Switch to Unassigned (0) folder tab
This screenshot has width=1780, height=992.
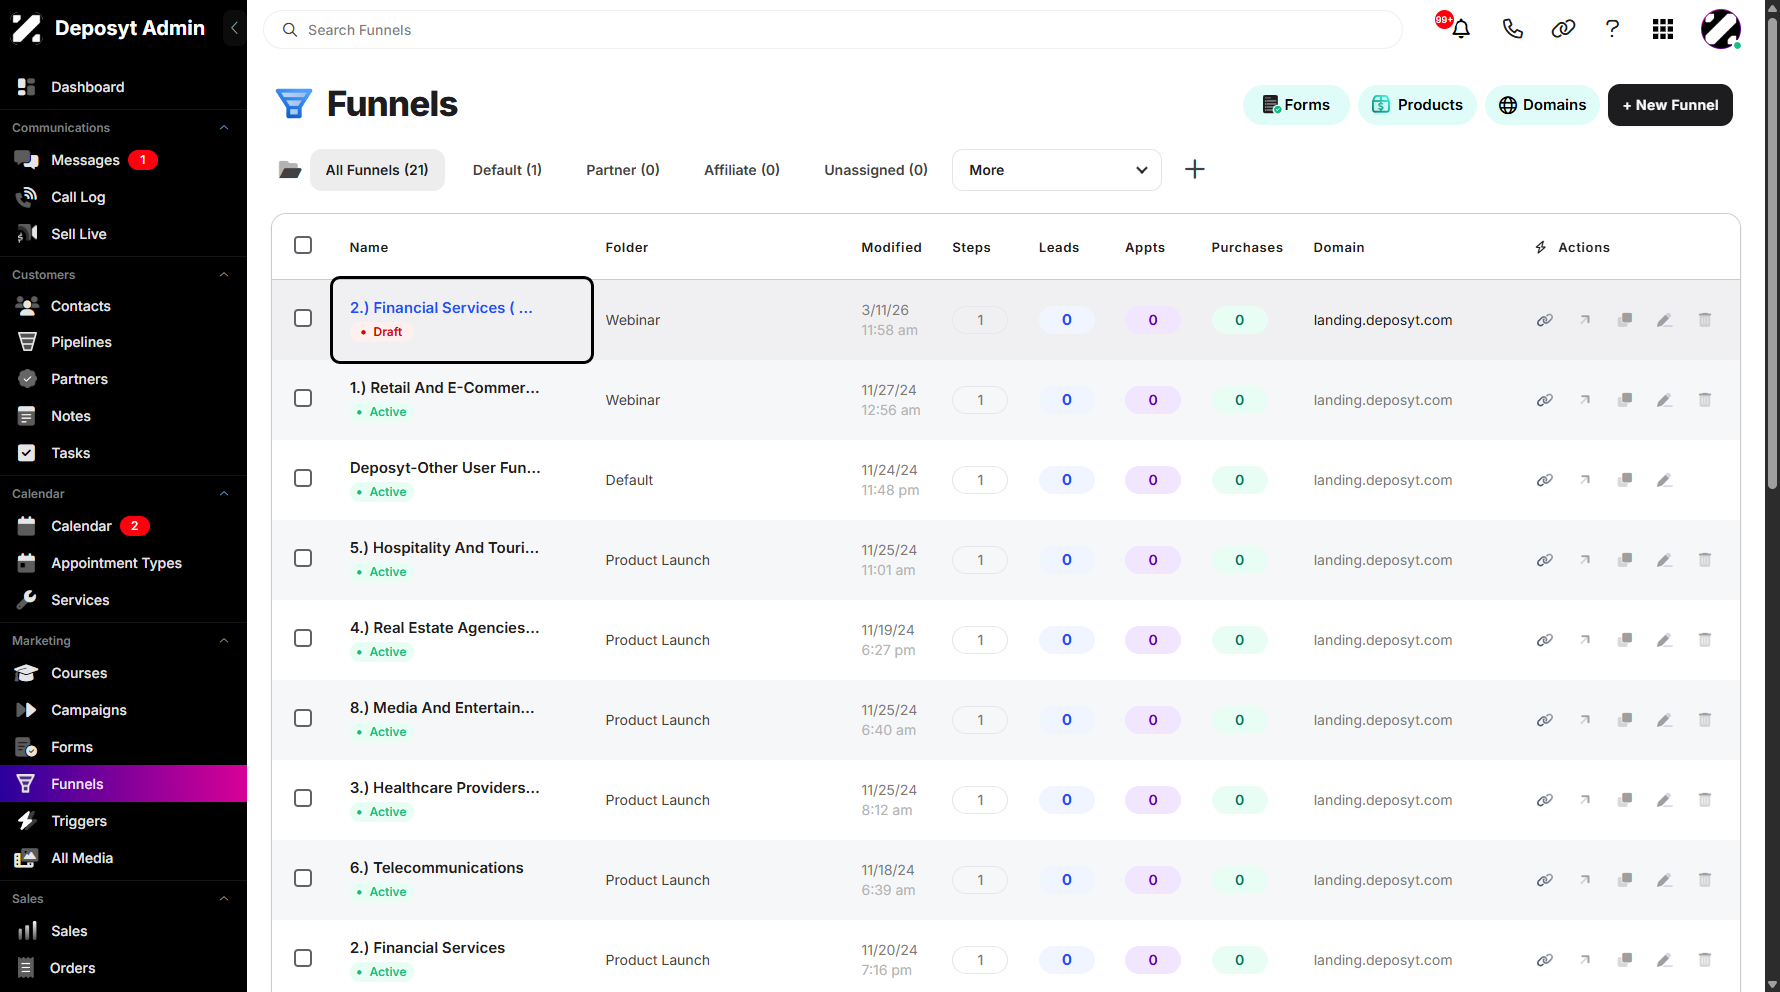click(876, 170)
